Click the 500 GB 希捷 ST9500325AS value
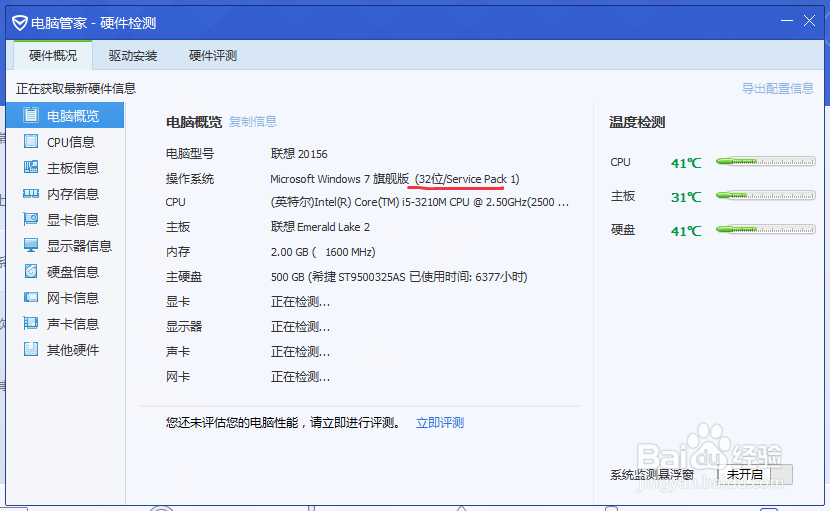Viewport: 830px width, 511px height. point(399,277)
